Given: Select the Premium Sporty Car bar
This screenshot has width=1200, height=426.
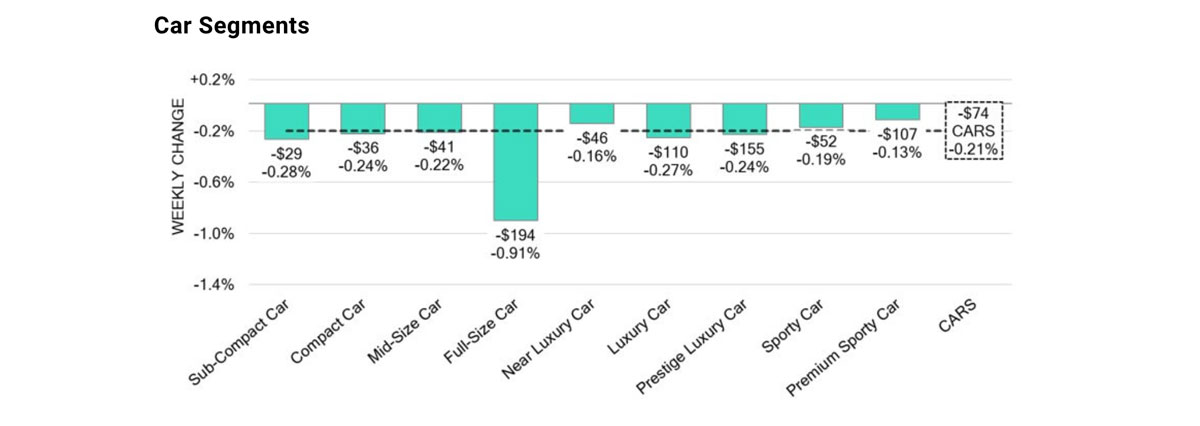Looking at the screenshot, I should [x=897, y=111].
